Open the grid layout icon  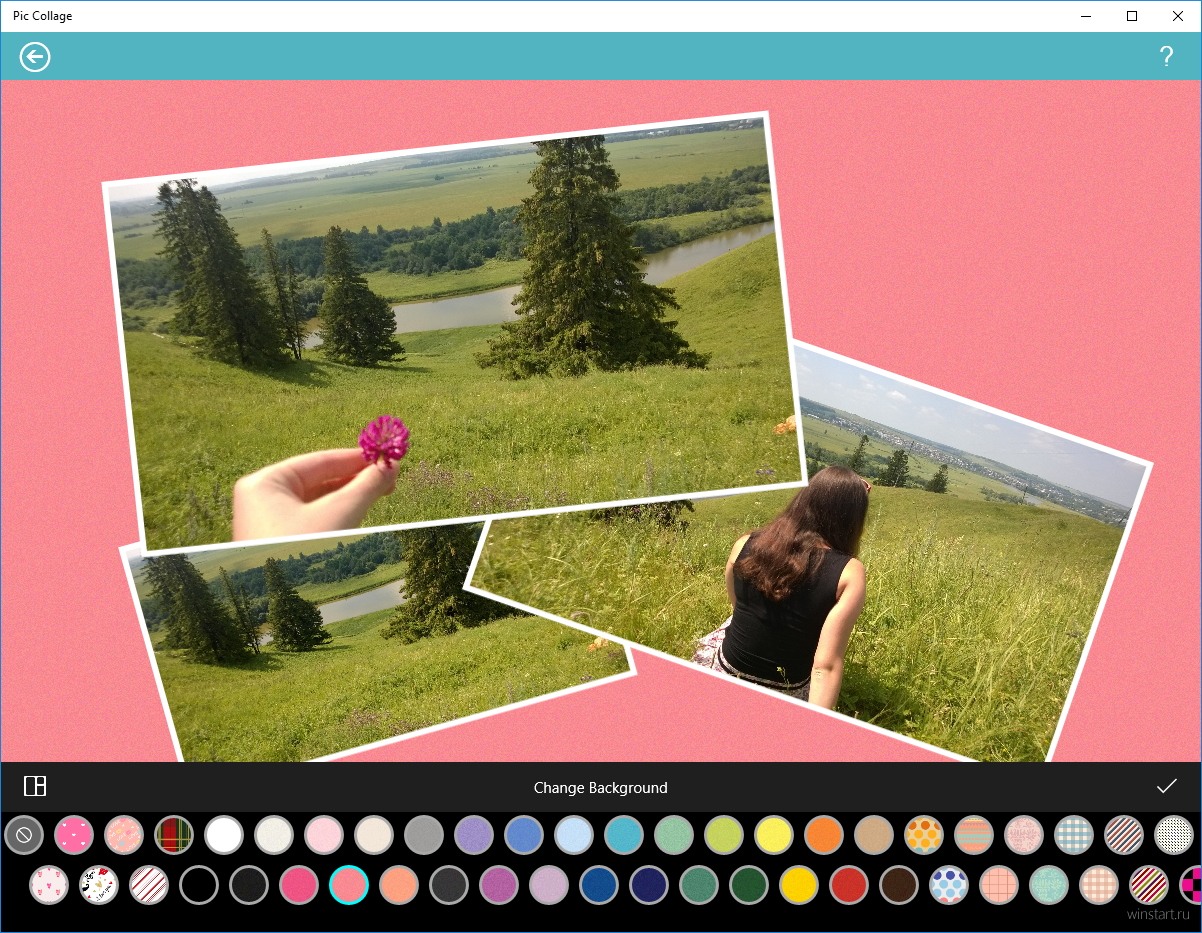(x=35, y=787)
